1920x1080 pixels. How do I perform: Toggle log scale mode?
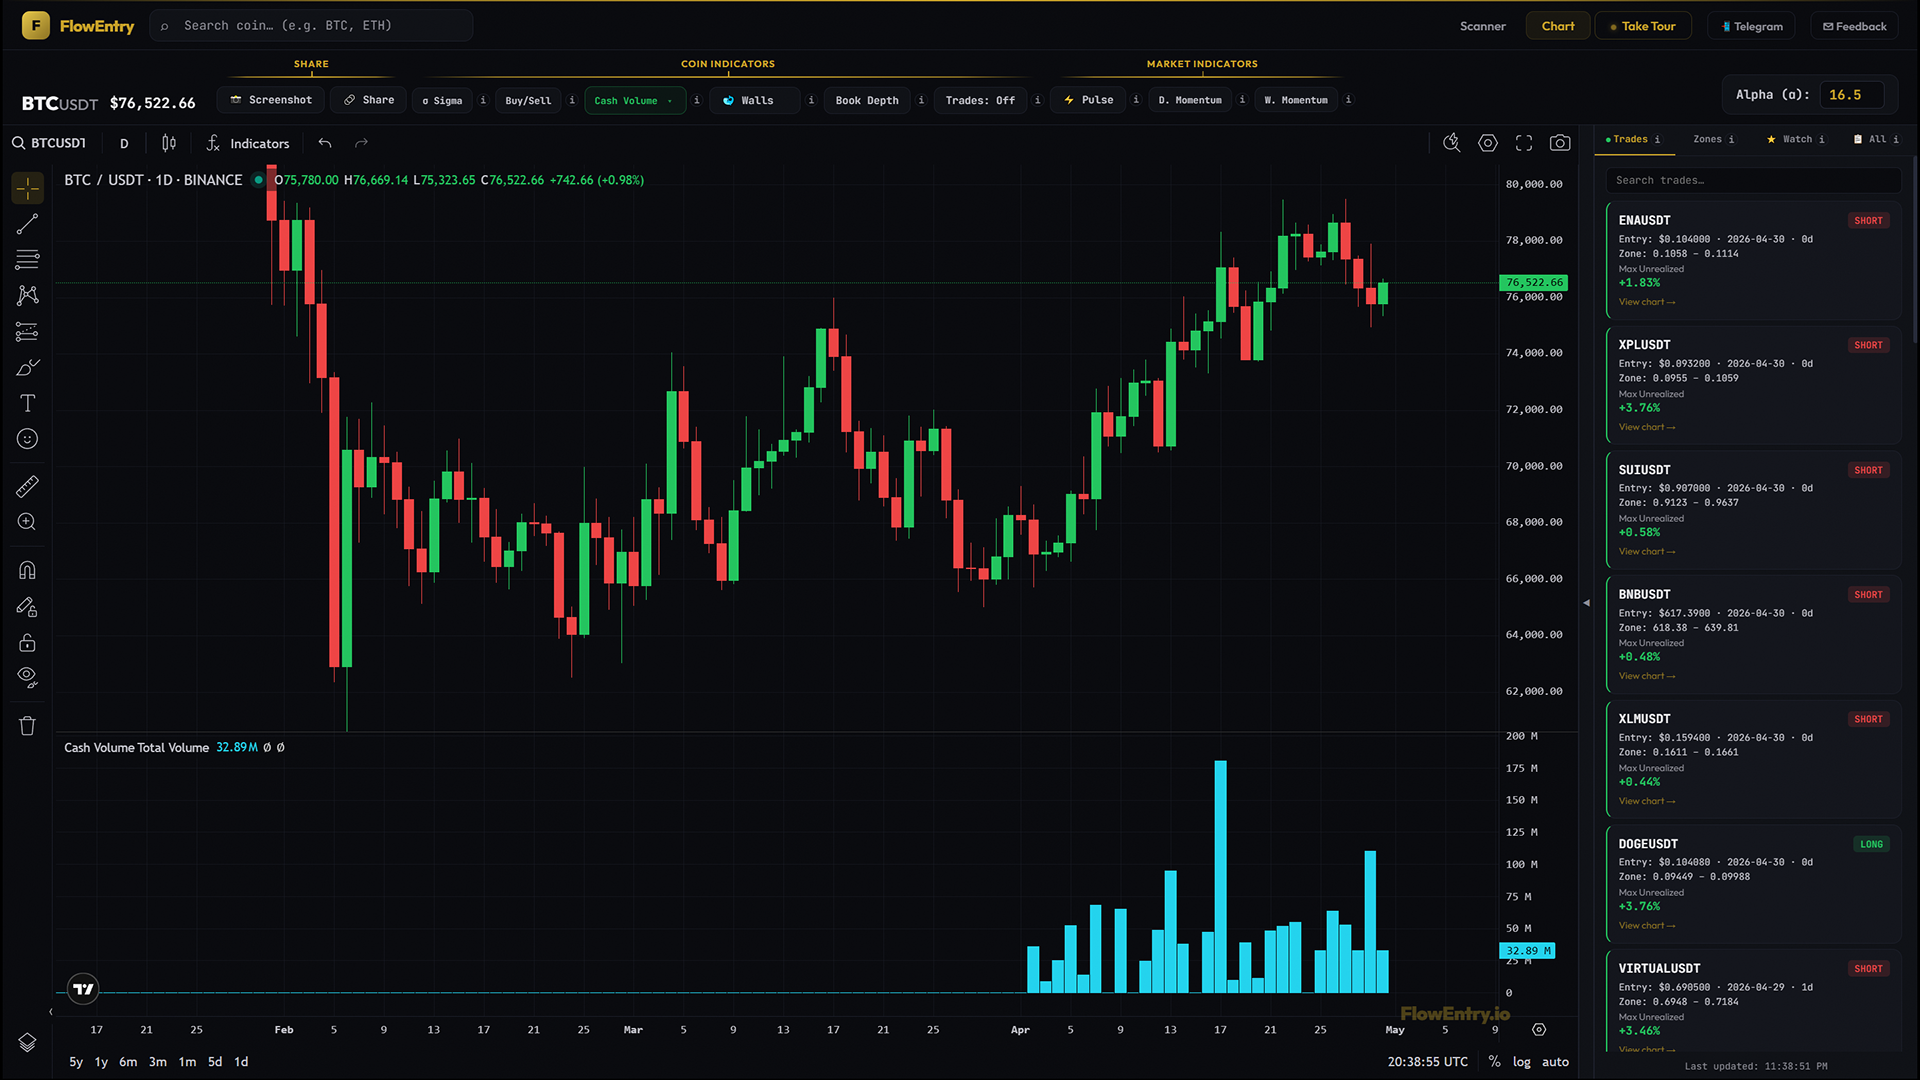tap(1521, 1062)
